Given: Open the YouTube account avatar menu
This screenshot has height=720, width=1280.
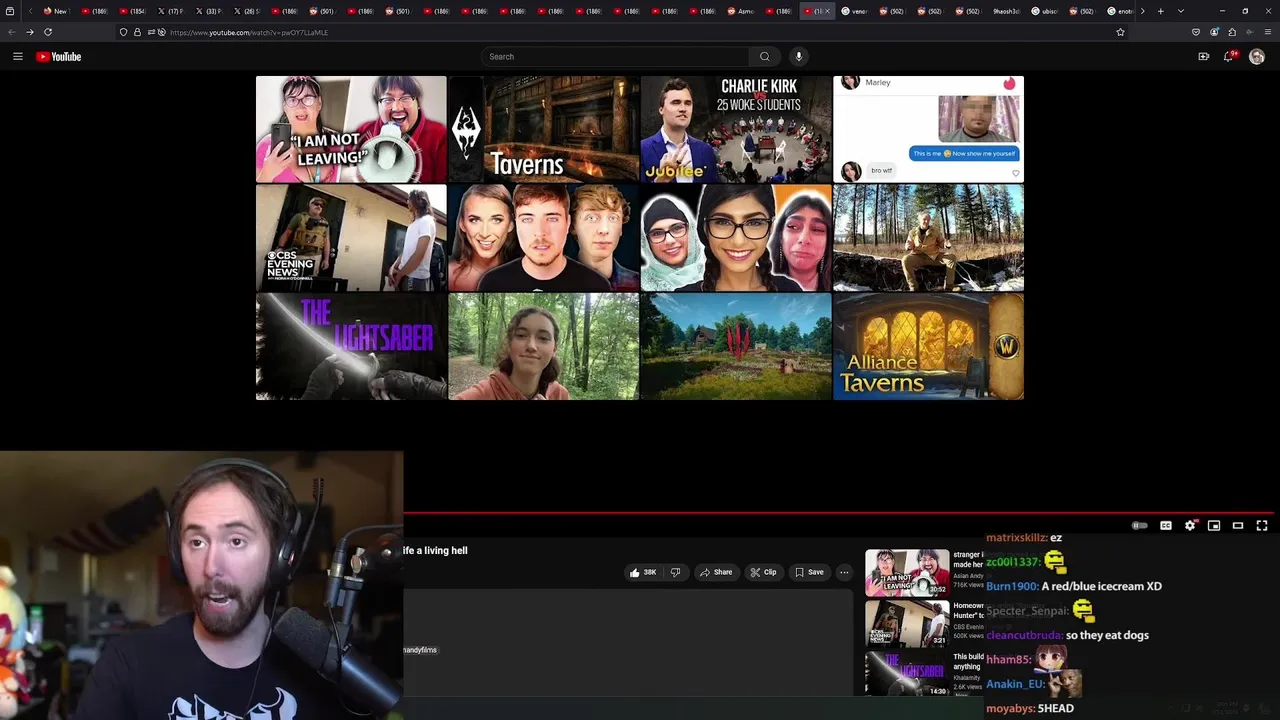Looking at the screenshot, I should pos(1257,57).
